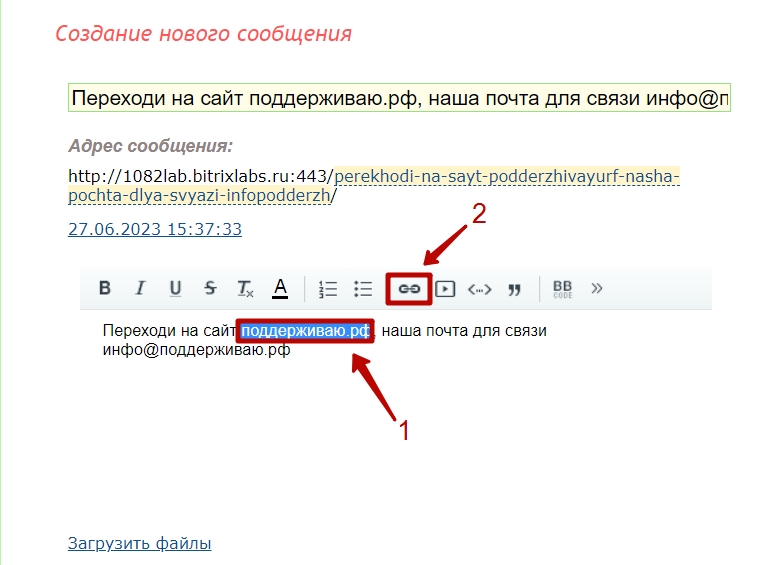Toggle underline text formatting
Viewport: 761px width, 565px height.
(175, 289)
